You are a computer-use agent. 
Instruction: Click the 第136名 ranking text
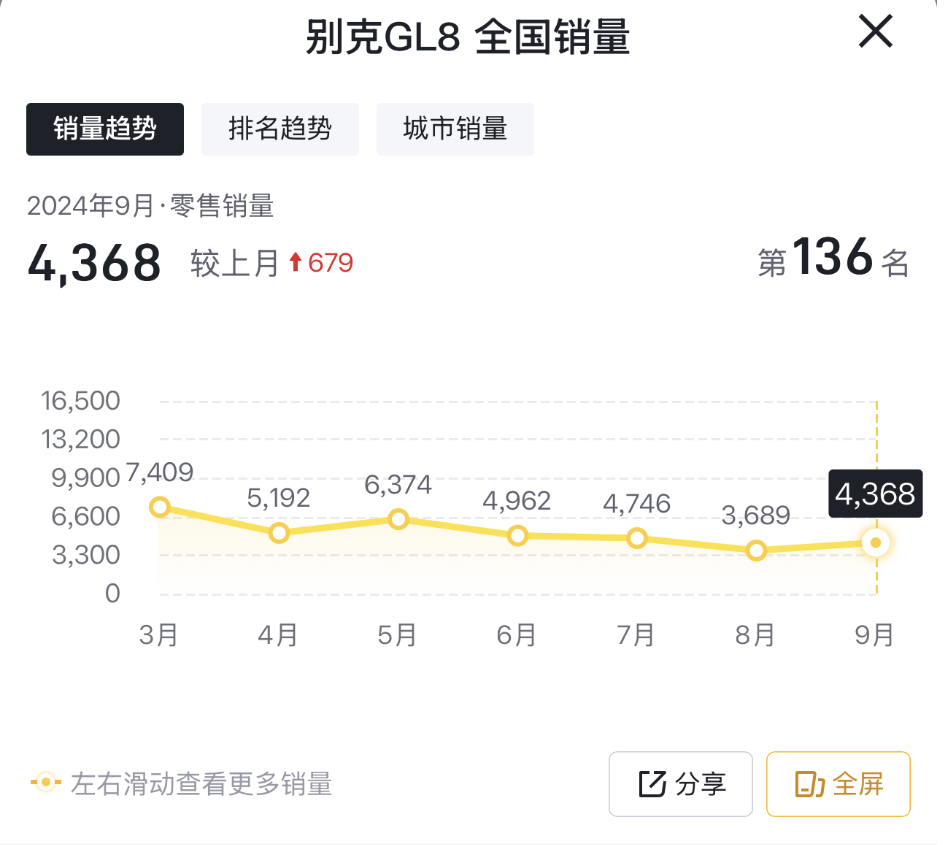click(833, 261)
